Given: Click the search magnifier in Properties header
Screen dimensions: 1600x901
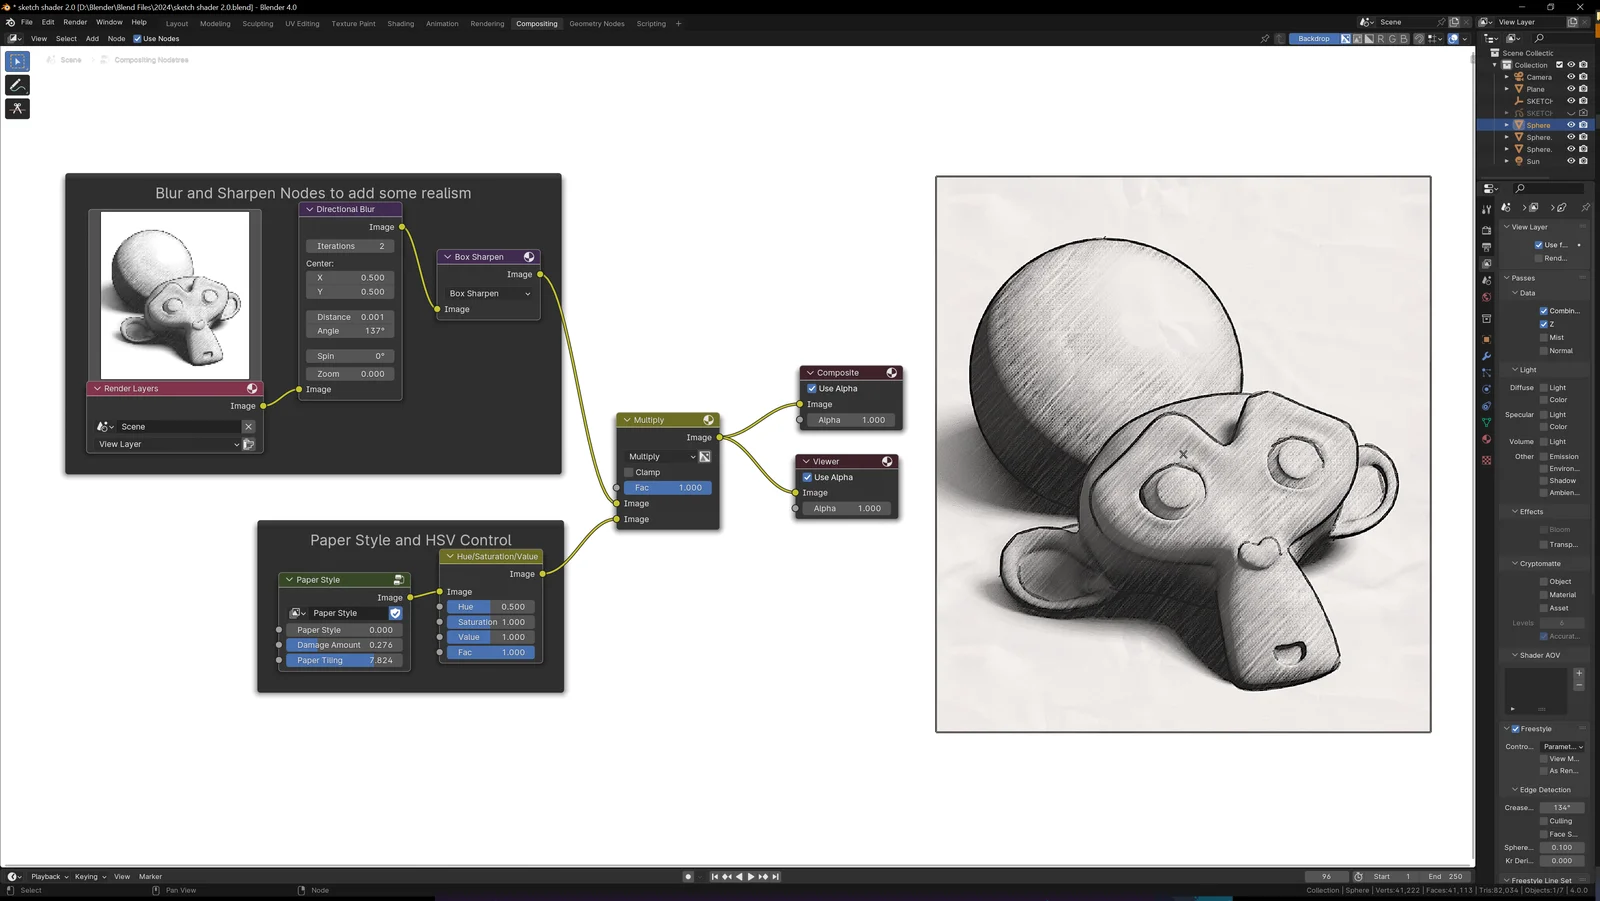Looking at the screenshot, I should coord(1519,188).
